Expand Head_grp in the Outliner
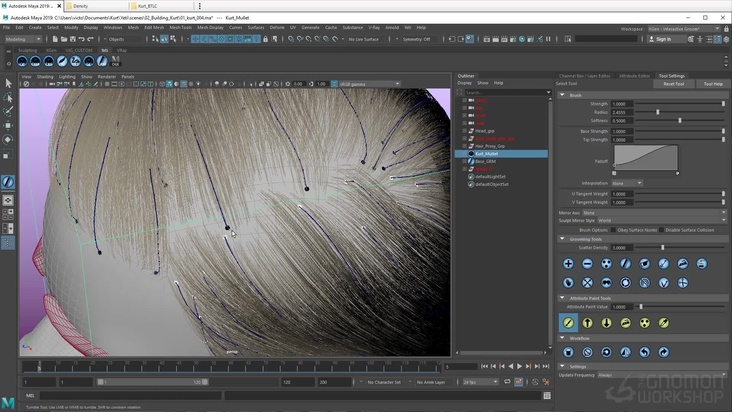Viewport: 732px width, 412px height. click(x=464, y=131)
